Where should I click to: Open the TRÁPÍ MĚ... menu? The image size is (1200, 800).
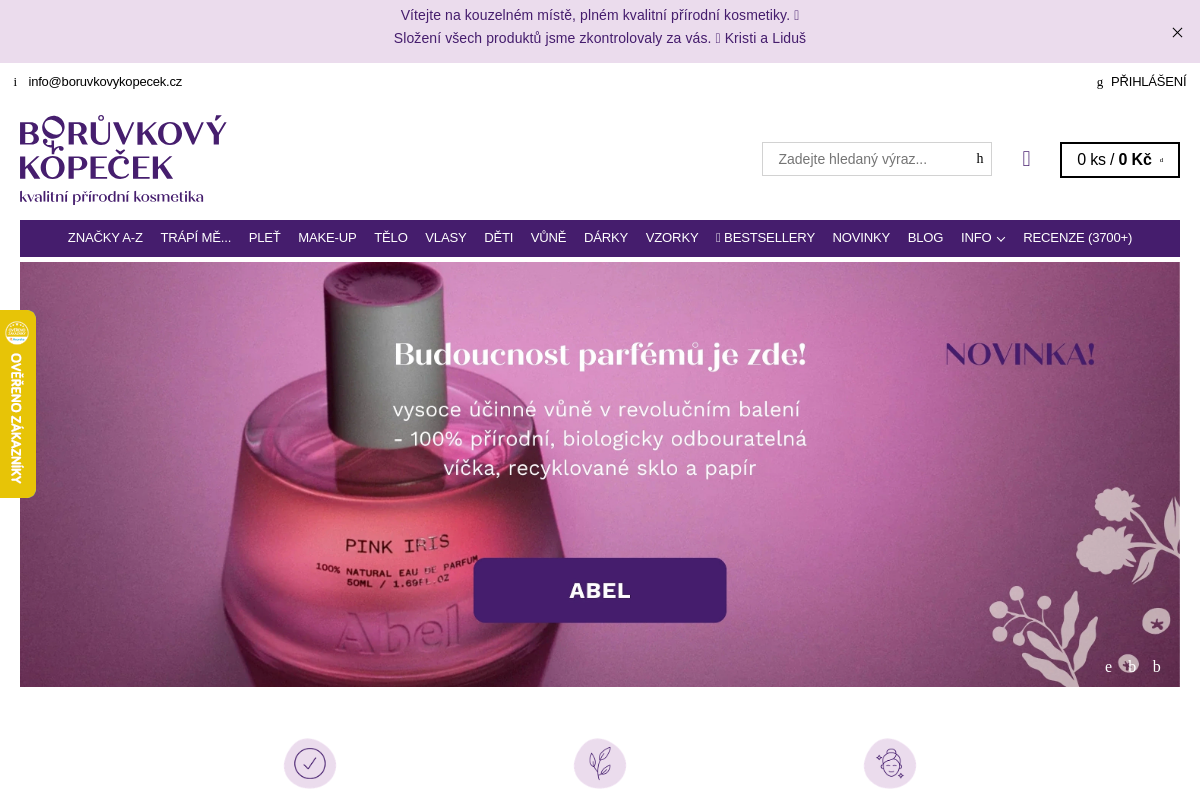click(196, 238)
